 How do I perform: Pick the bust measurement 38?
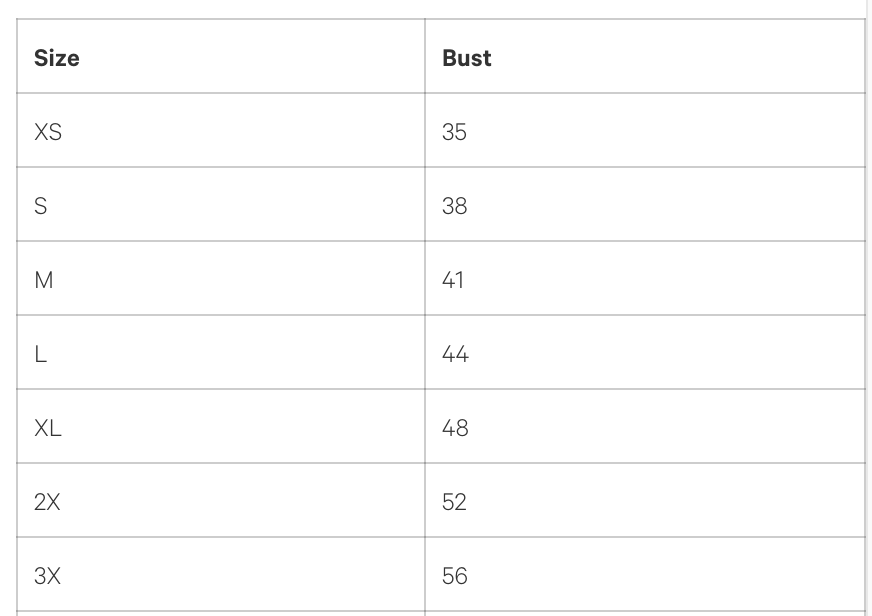pos(454,206)
